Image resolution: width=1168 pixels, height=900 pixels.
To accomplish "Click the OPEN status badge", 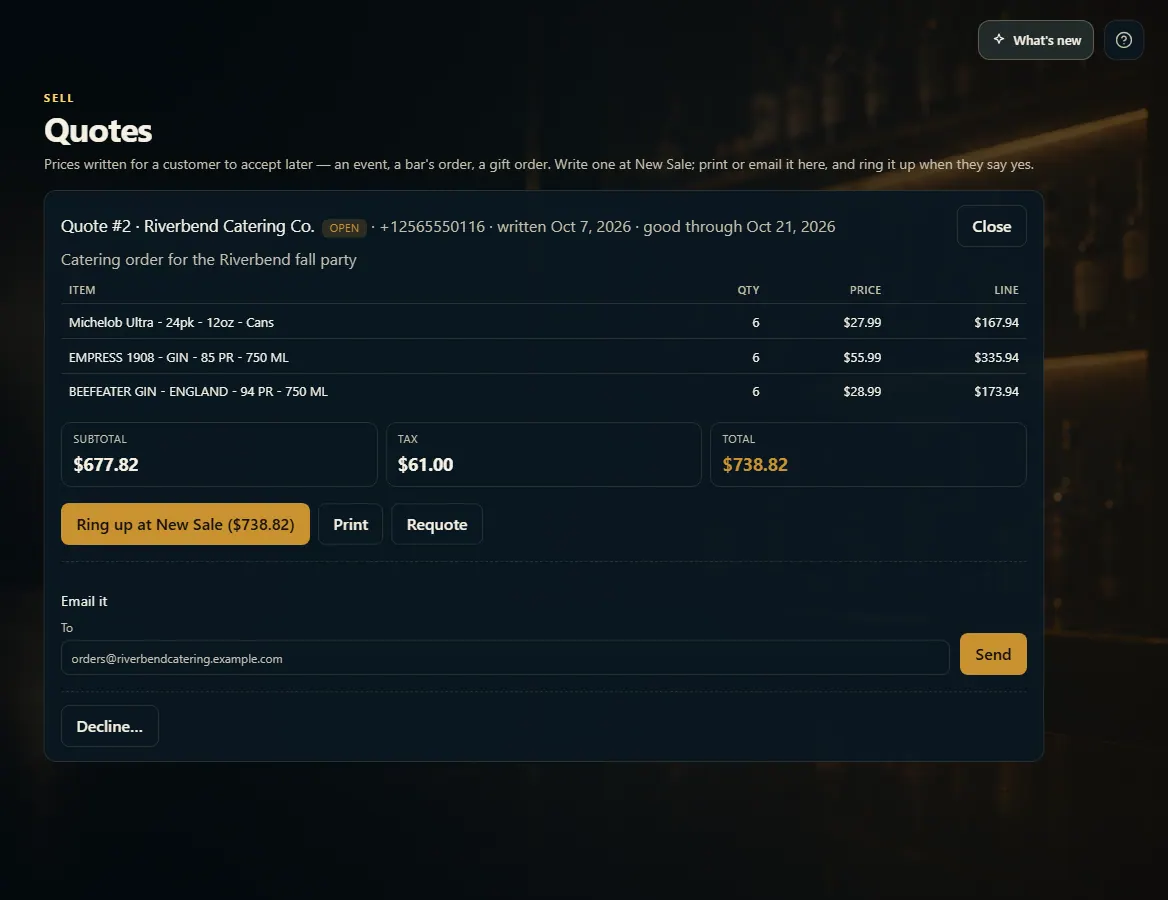I will [344, 228].
